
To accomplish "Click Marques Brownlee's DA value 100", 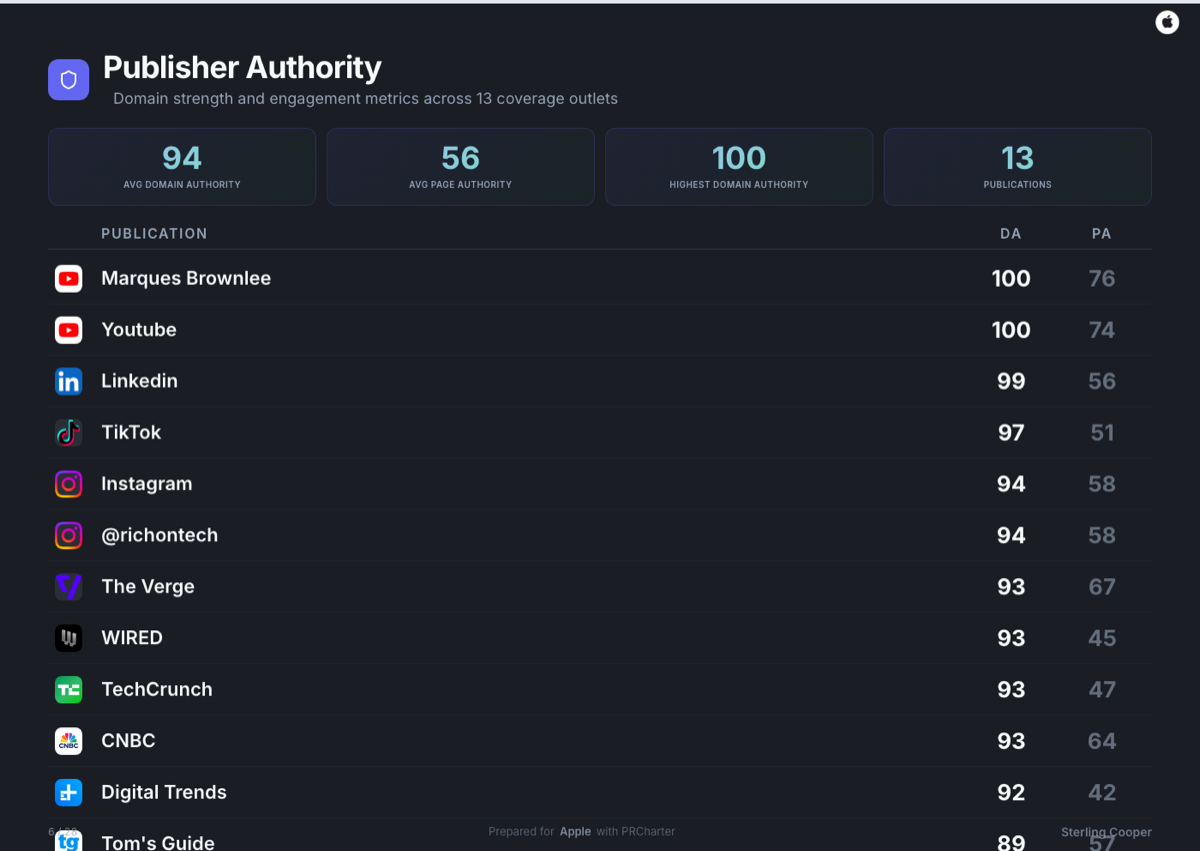I will (x=1011, y=279).
